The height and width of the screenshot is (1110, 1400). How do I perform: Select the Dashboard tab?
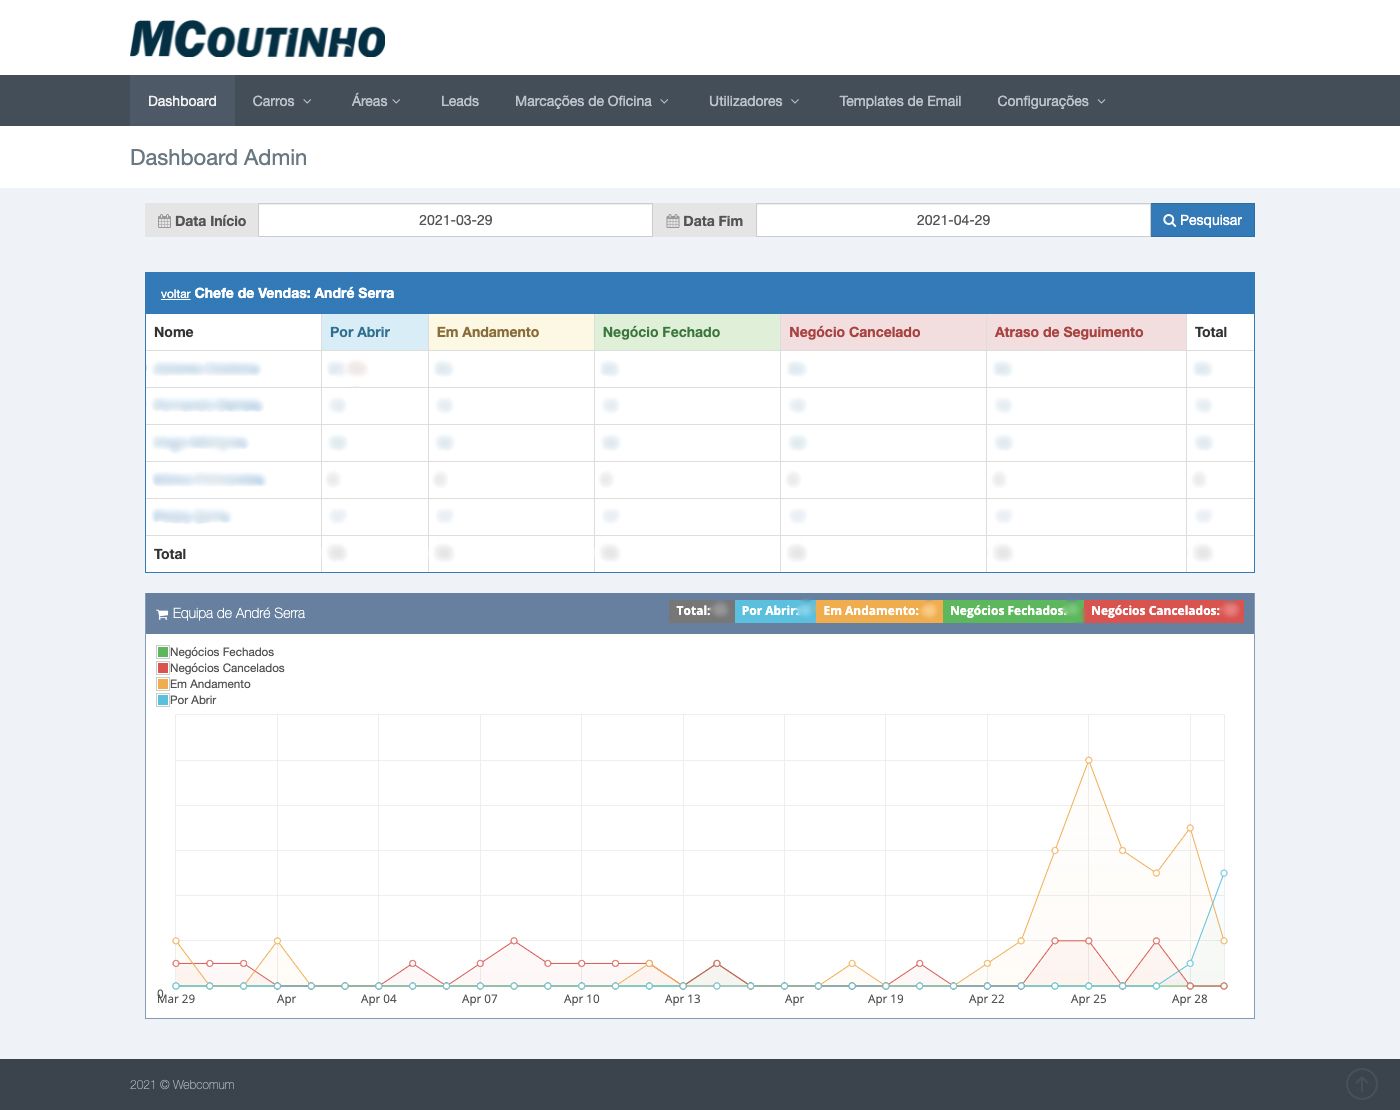pos(182,101)
